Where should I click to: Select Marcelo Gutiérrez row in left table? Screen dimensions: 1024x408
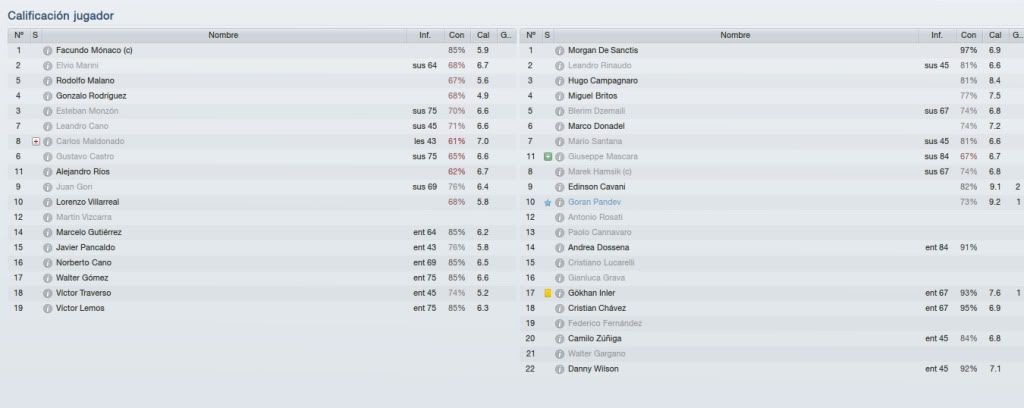click(x=261, y=232)
